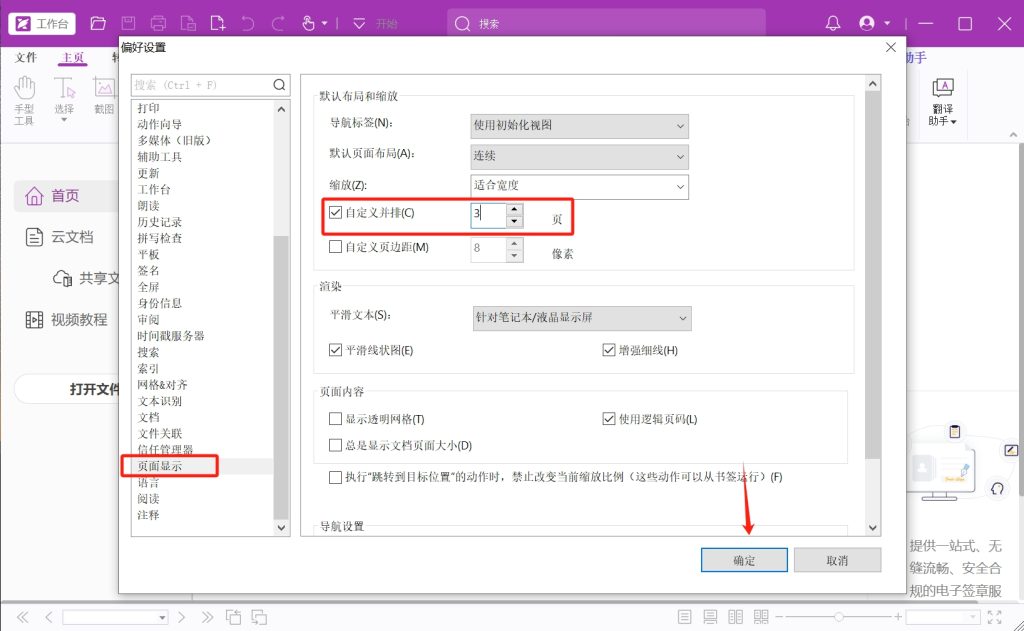Viewport: 1024px width, 631px height.
Task: Select 页面显示 in the preferences list
Action: pos(161,466)
